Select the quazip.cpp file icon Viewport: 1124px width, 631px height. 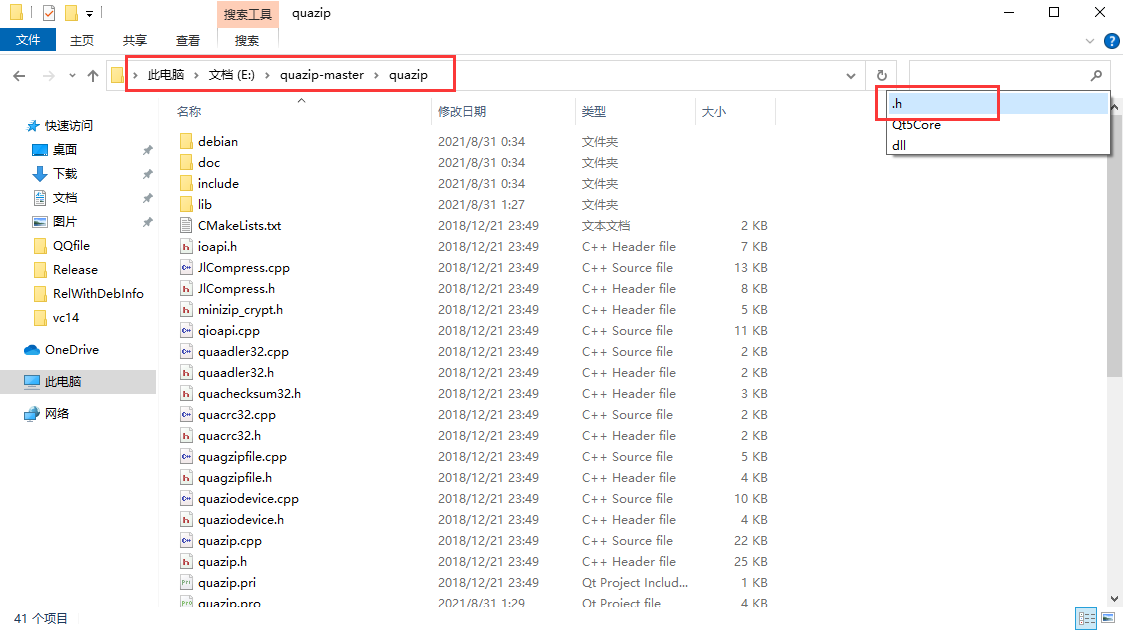tap(186, 541)
